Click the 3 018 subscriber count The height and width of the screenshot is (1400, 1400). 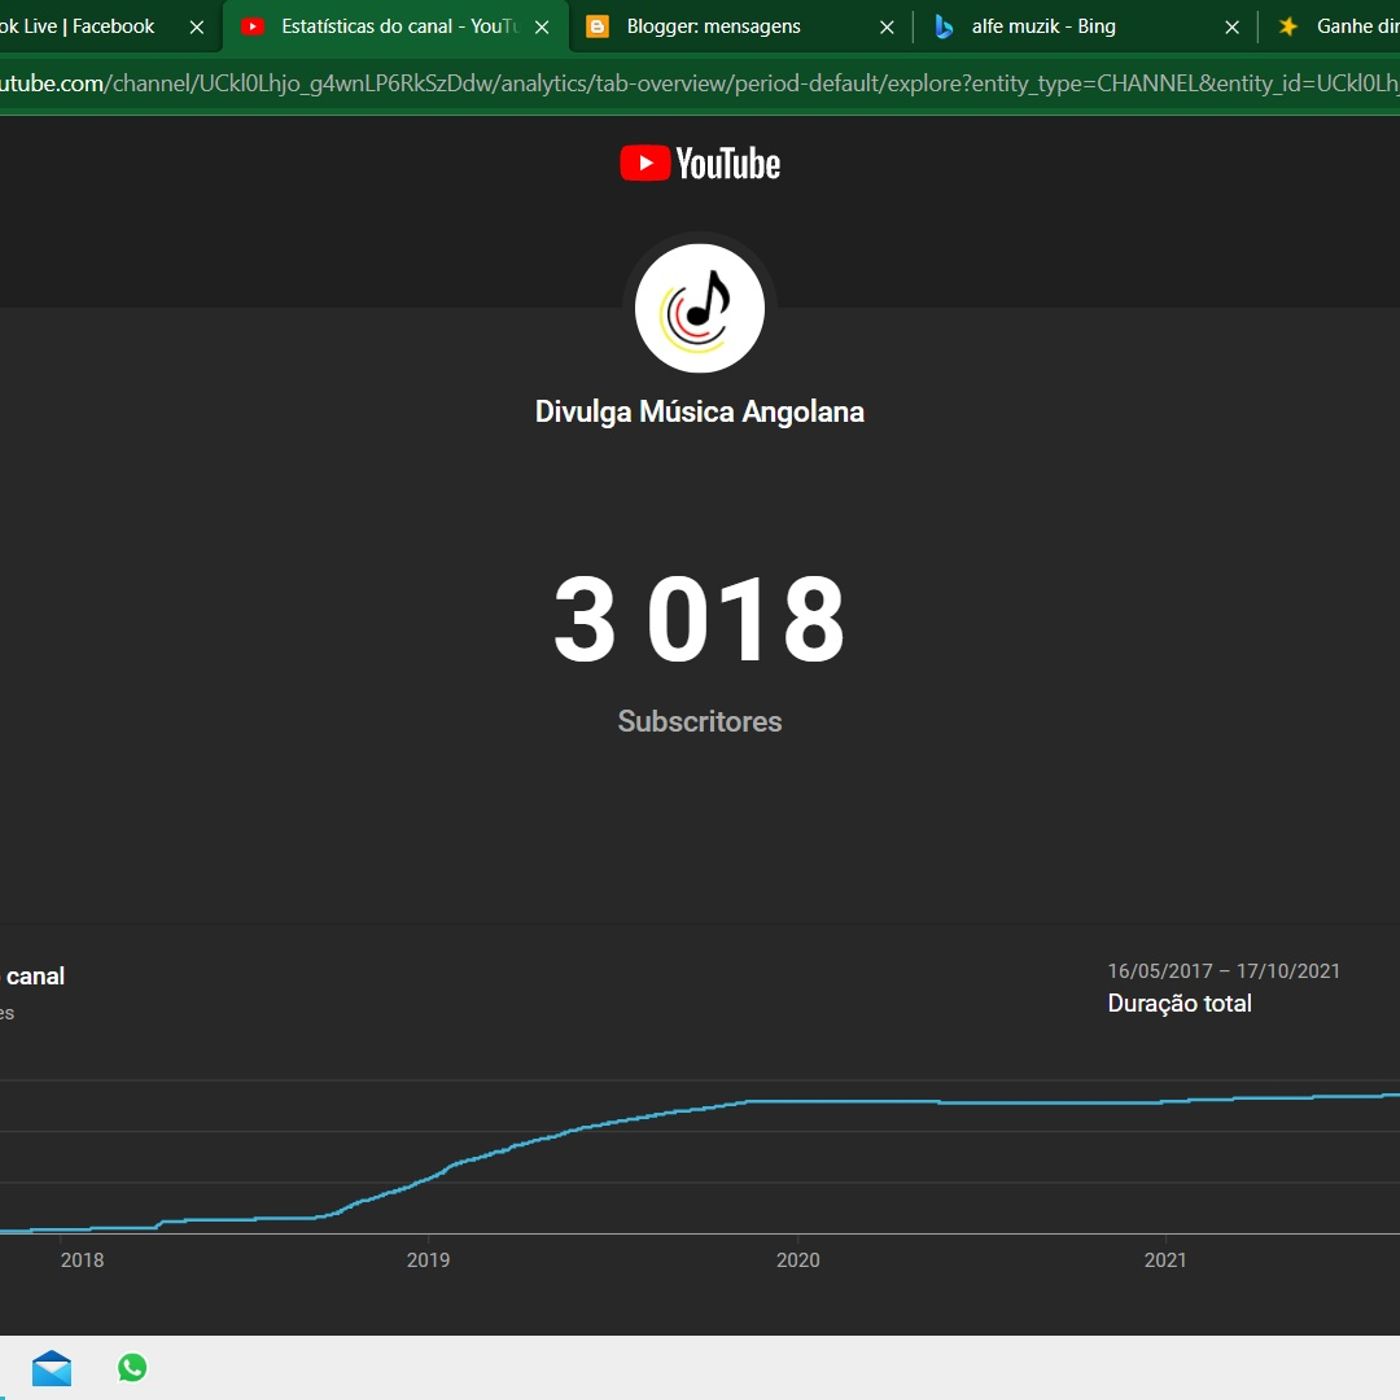click(700, 619)
